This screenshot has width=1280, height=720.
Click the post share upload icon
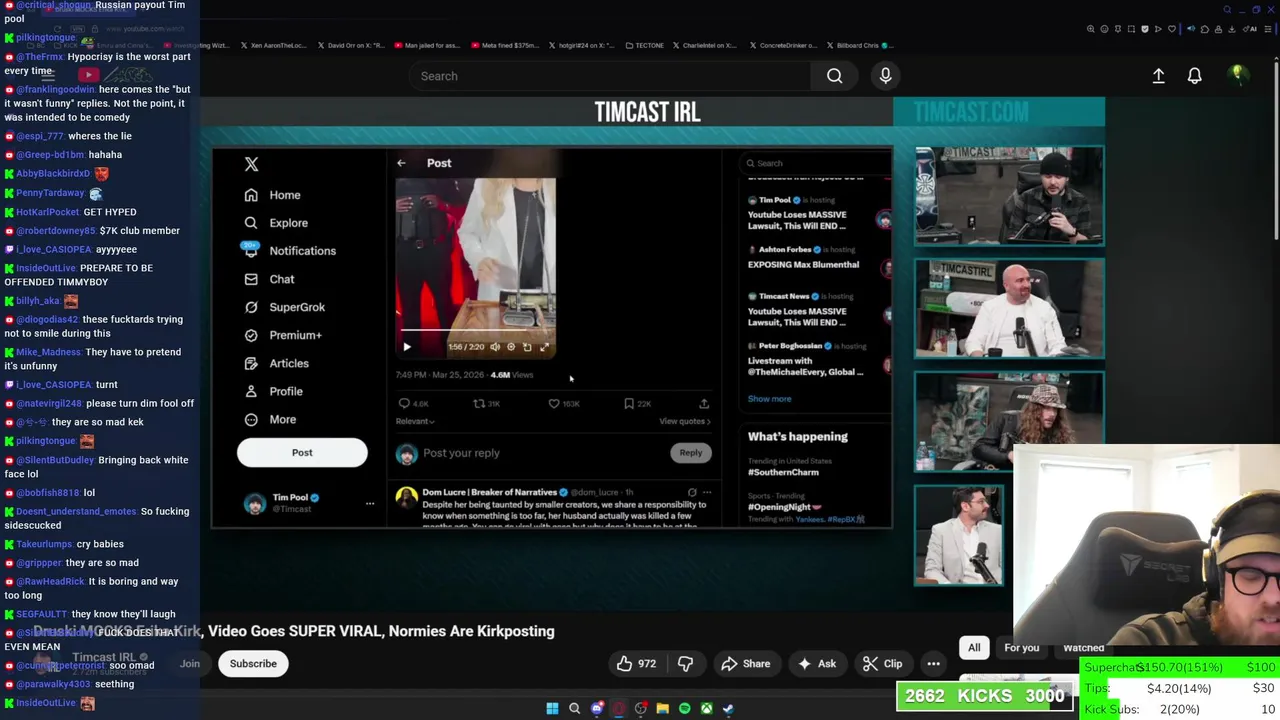(704, 404)
